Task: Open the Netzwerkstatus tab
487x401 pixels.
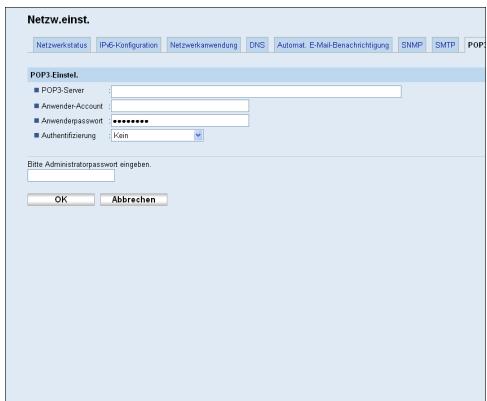Action: 62,45
